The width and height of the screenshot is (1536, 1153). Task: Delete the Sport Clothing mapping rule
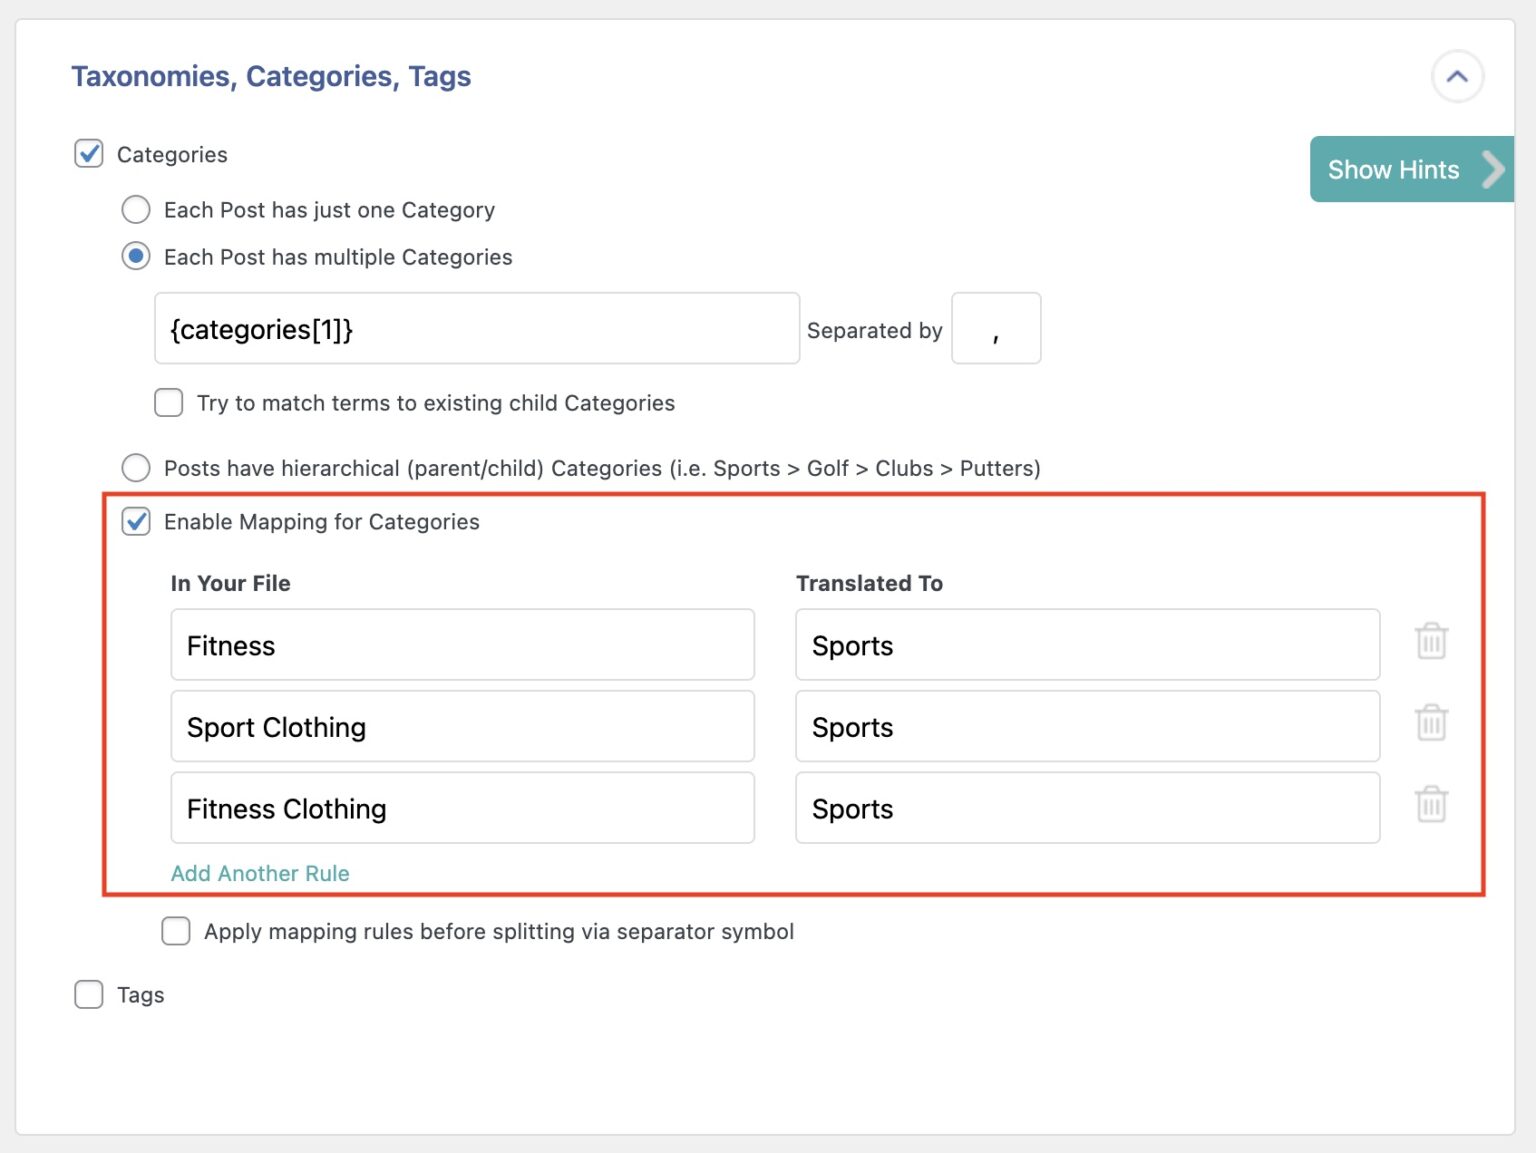(x=1431, y=722)
